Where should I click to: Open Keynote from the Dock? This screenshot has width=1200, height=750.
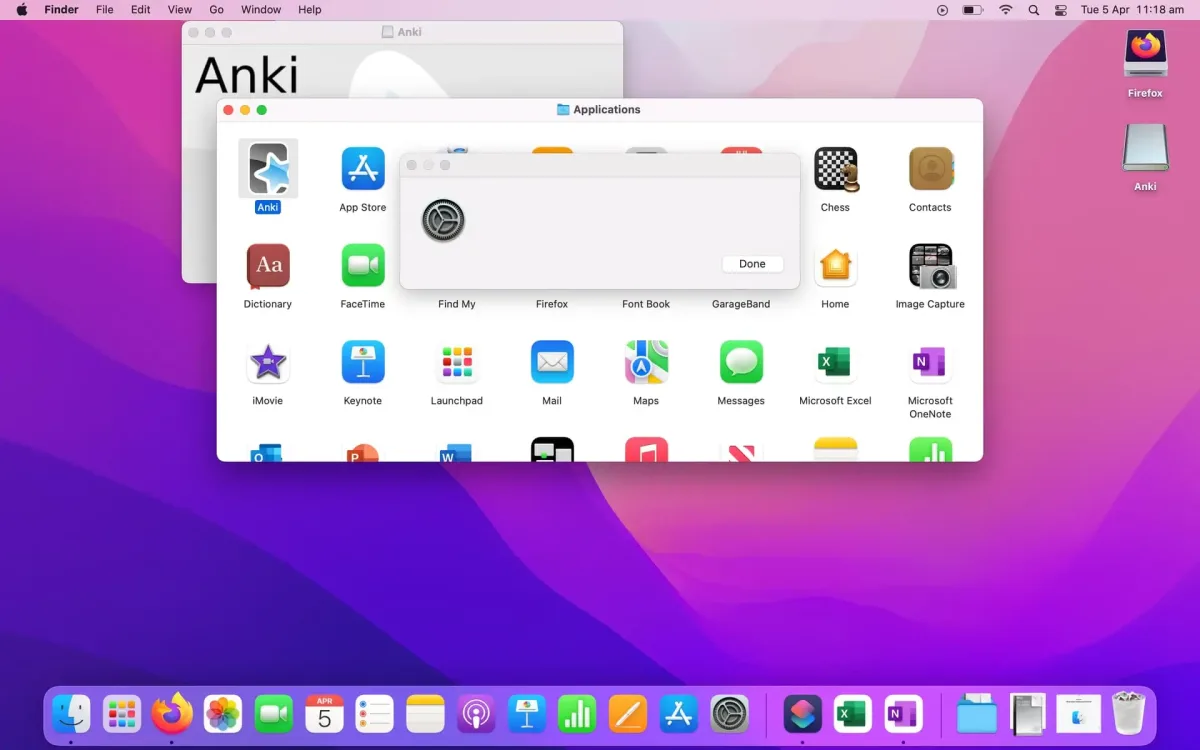pyautogui.click(x=527, y=714)
